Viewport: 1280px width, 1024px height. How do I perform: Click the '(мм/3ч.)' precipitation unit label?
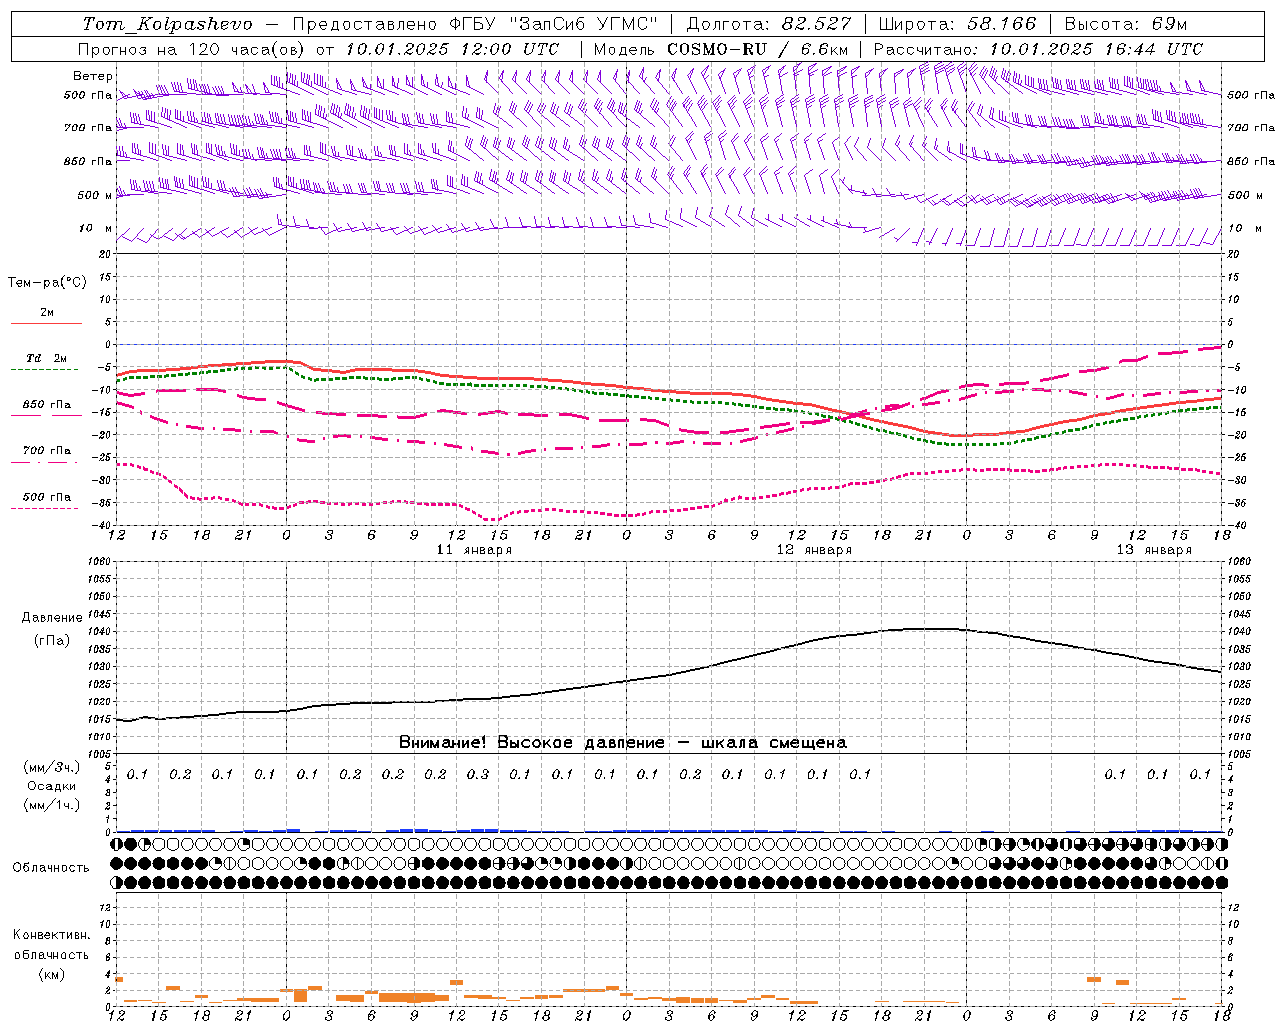point(52,767)
